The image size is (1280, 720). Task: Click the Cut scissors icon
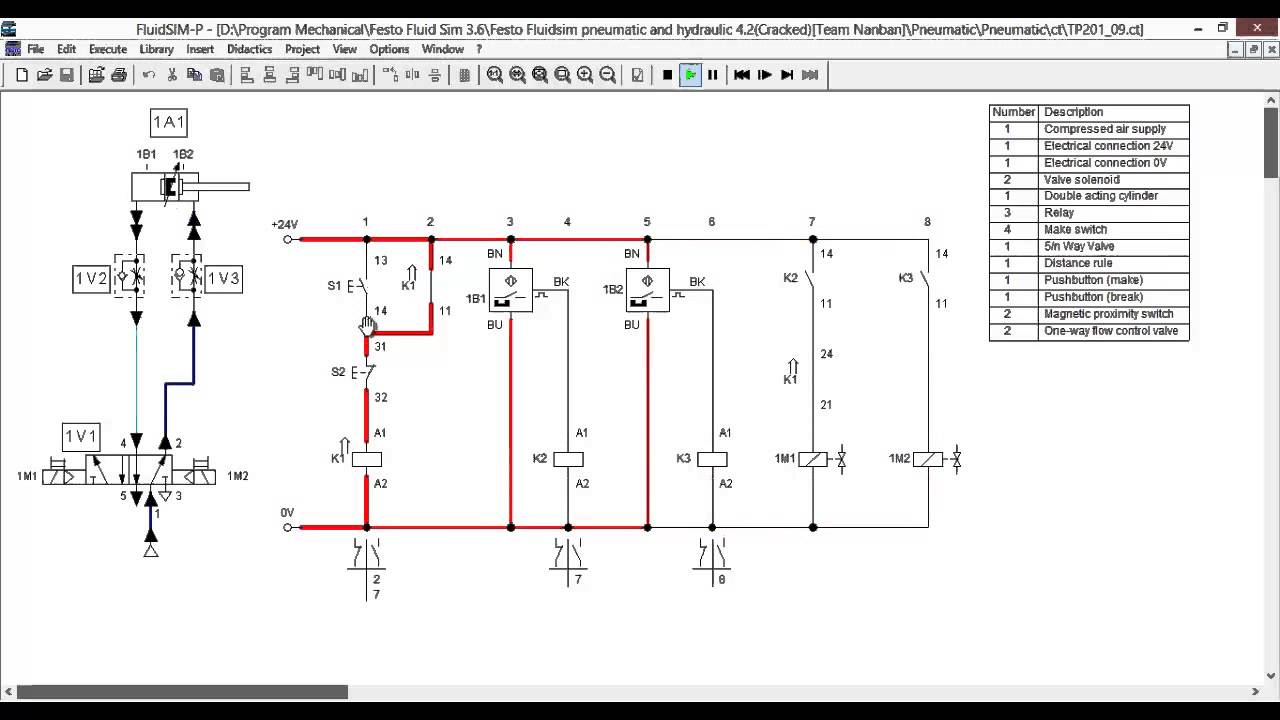pyautogui.click(x=172, y=74)
